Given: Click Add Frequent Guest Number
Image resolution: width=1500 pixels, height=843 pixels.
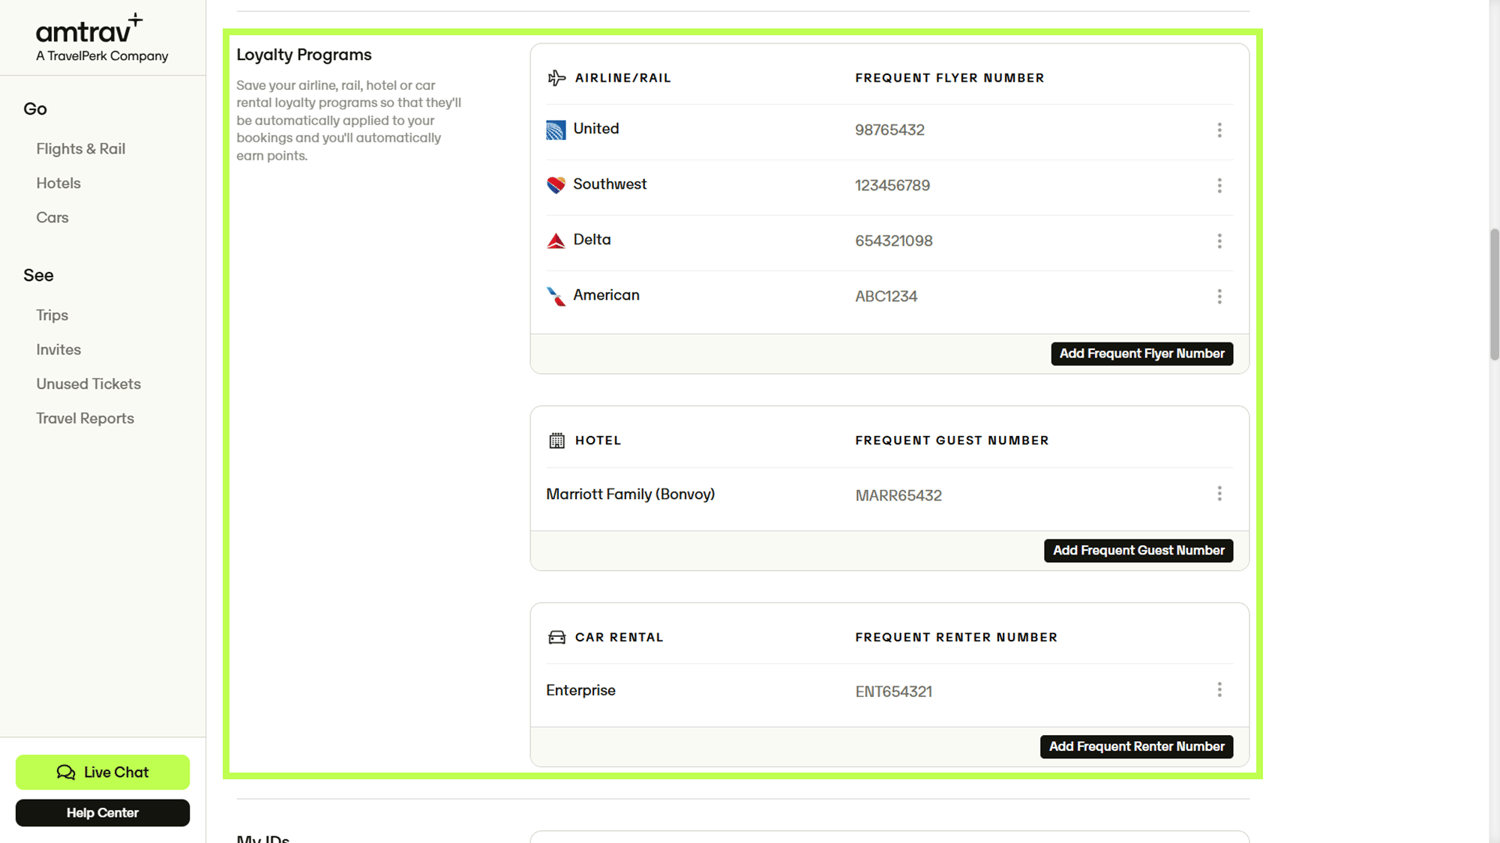Looking at the screenshot, I should [1138, 550].
